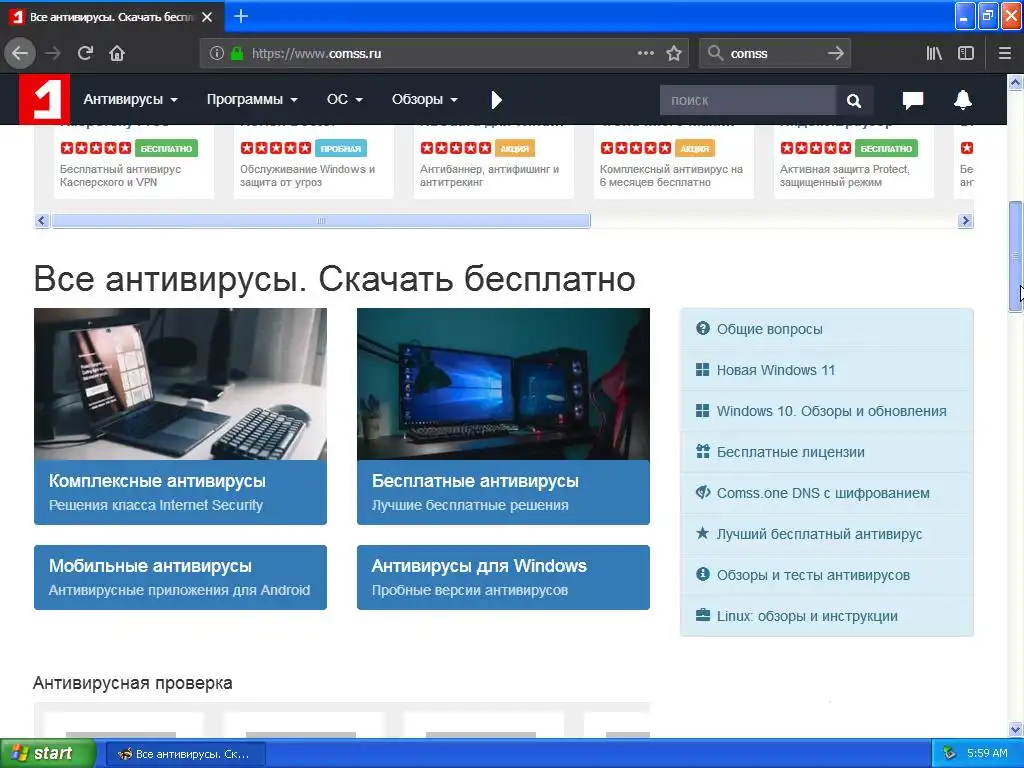Click the red Comss site logo
This screenshot has width=1024, height=768.
tap(44, 99)
